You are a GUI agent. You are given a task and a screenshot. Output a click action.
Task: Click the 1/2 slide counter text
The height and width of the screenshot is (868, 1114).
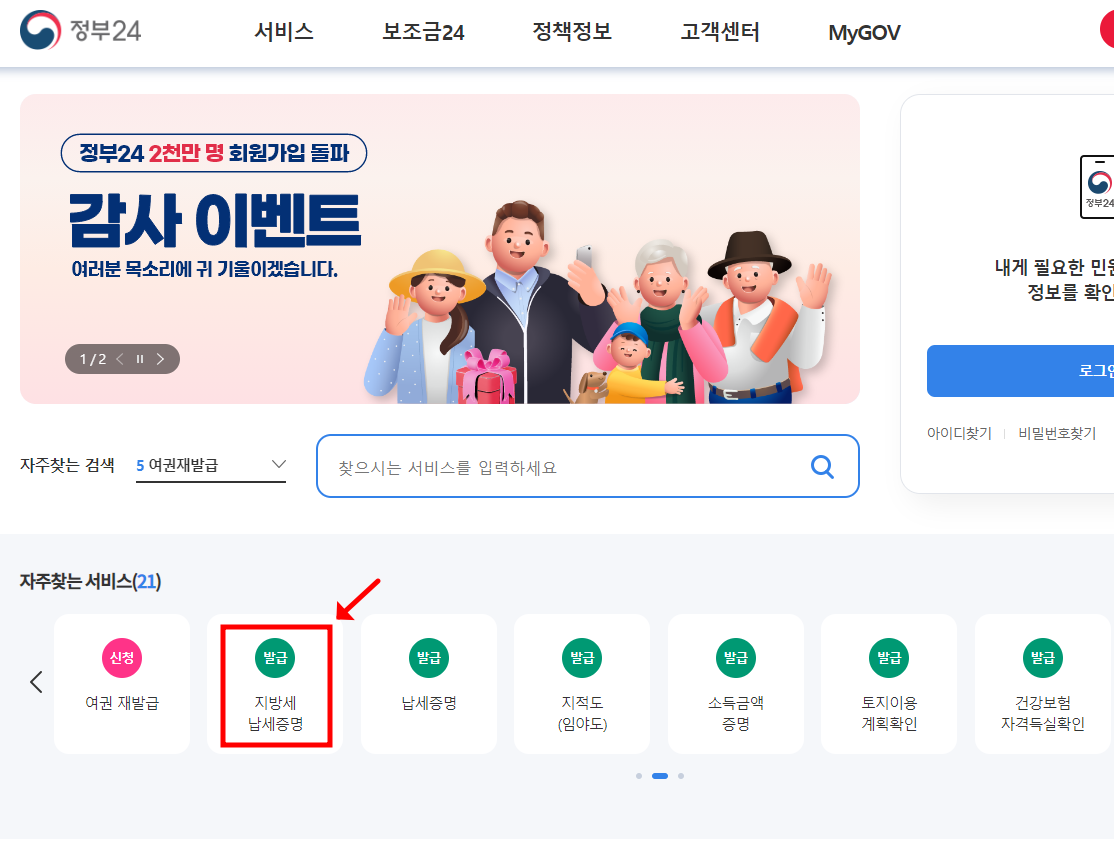tap(93, 359)
